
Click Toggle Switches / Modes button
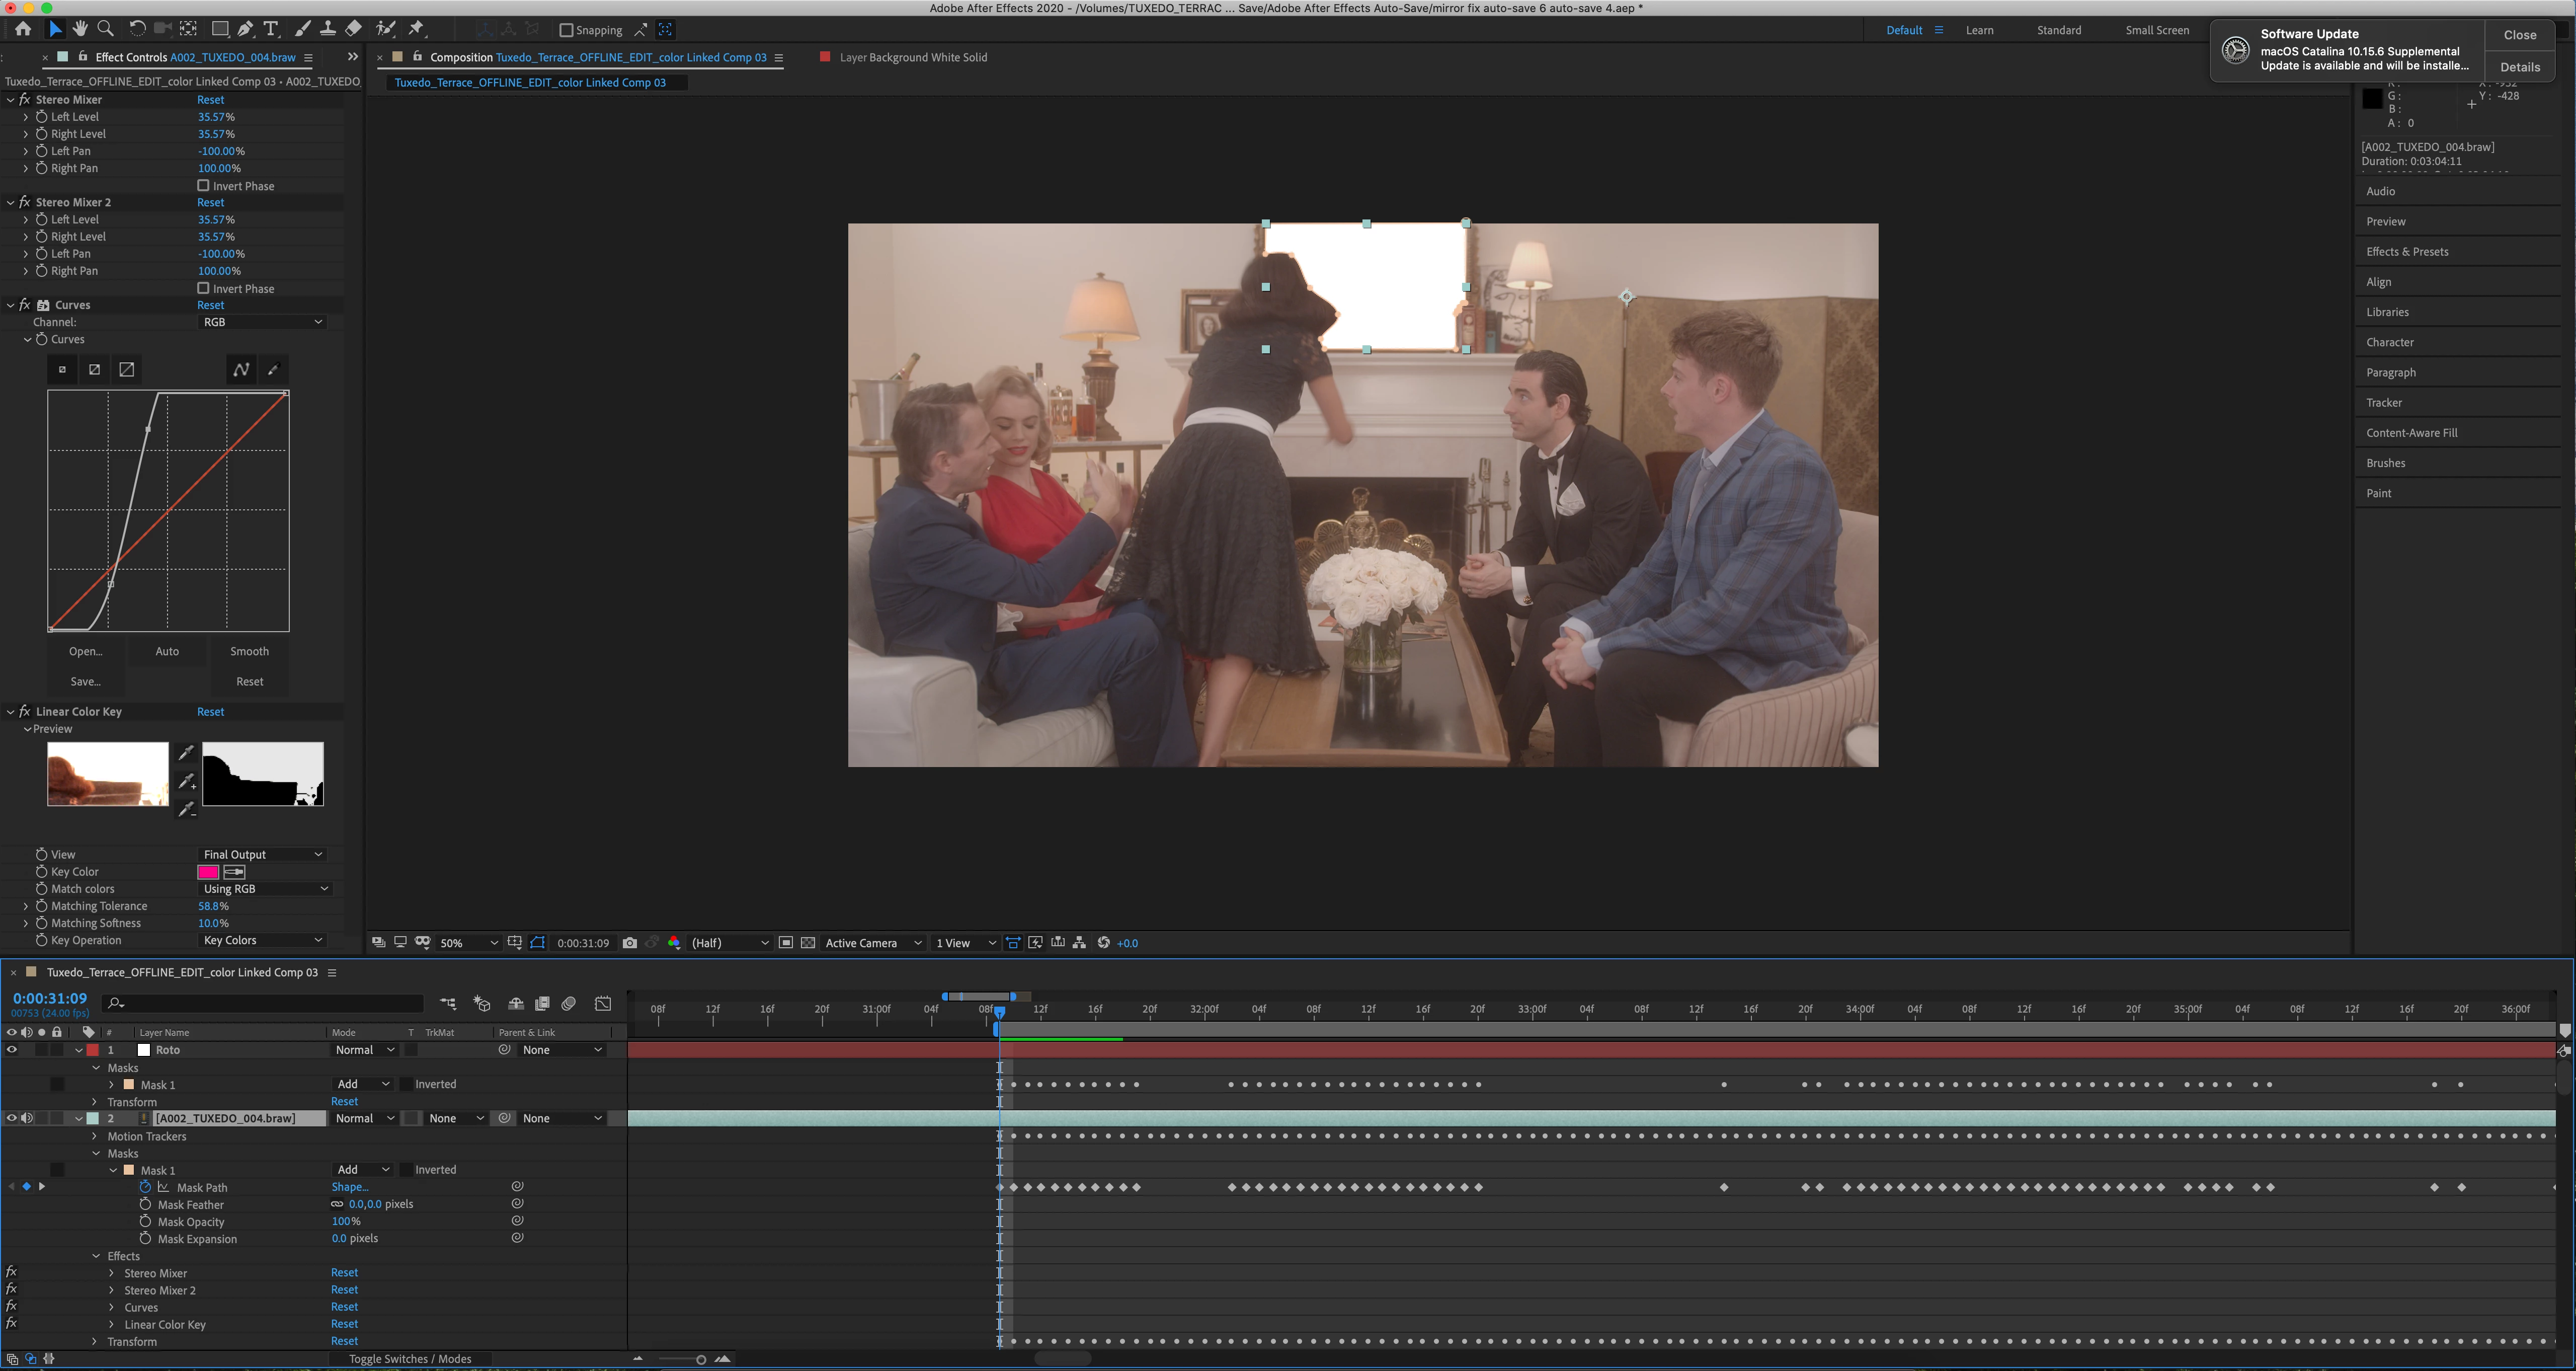410,1359
